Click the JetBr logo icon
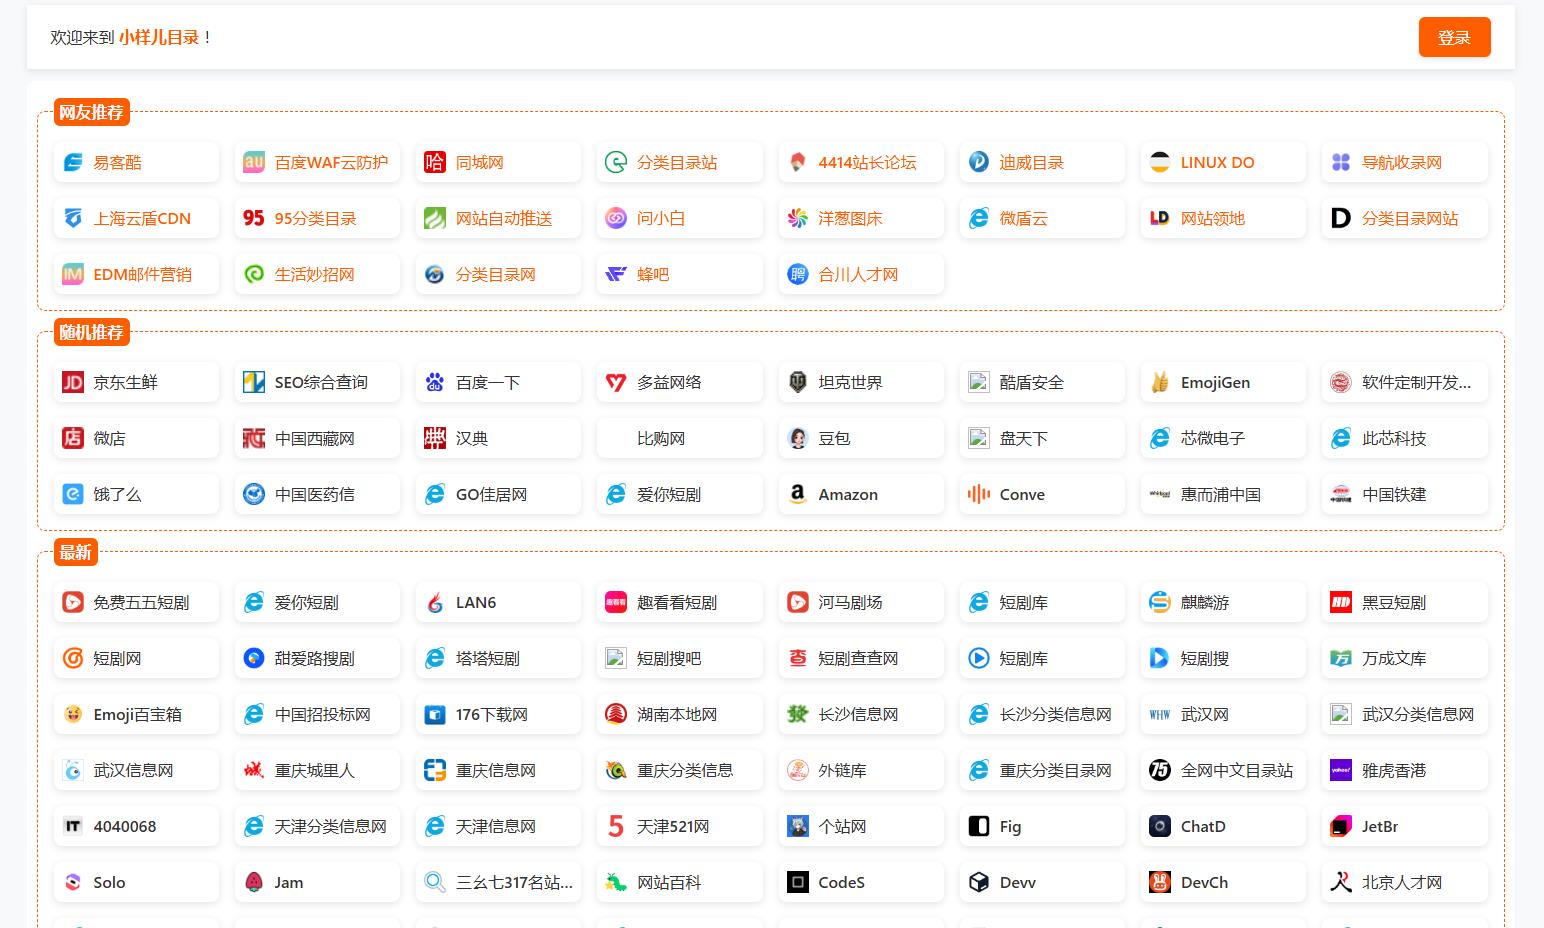This screenshot has width=1544, height=928. click(x=1341, y=826)
